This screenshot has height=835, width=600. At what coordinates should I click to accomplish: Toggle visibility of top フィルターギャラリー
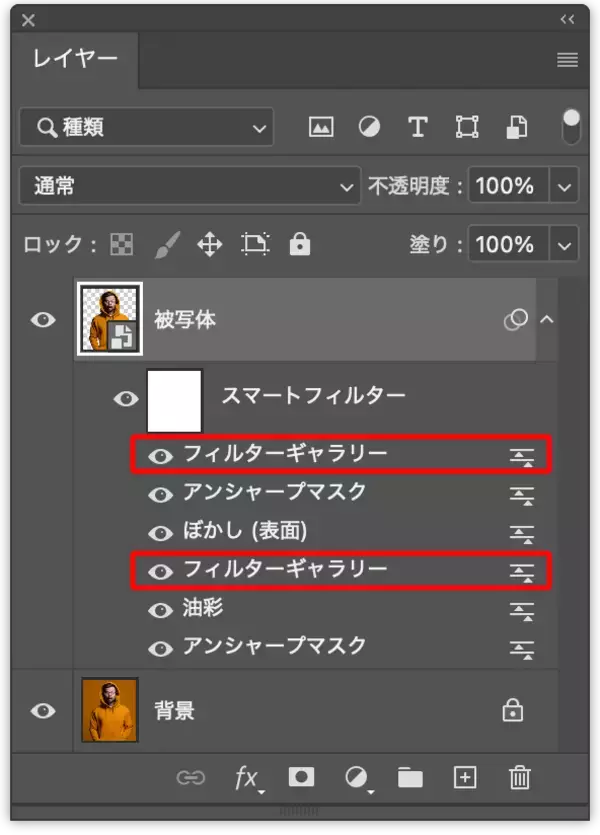point(160,456)
